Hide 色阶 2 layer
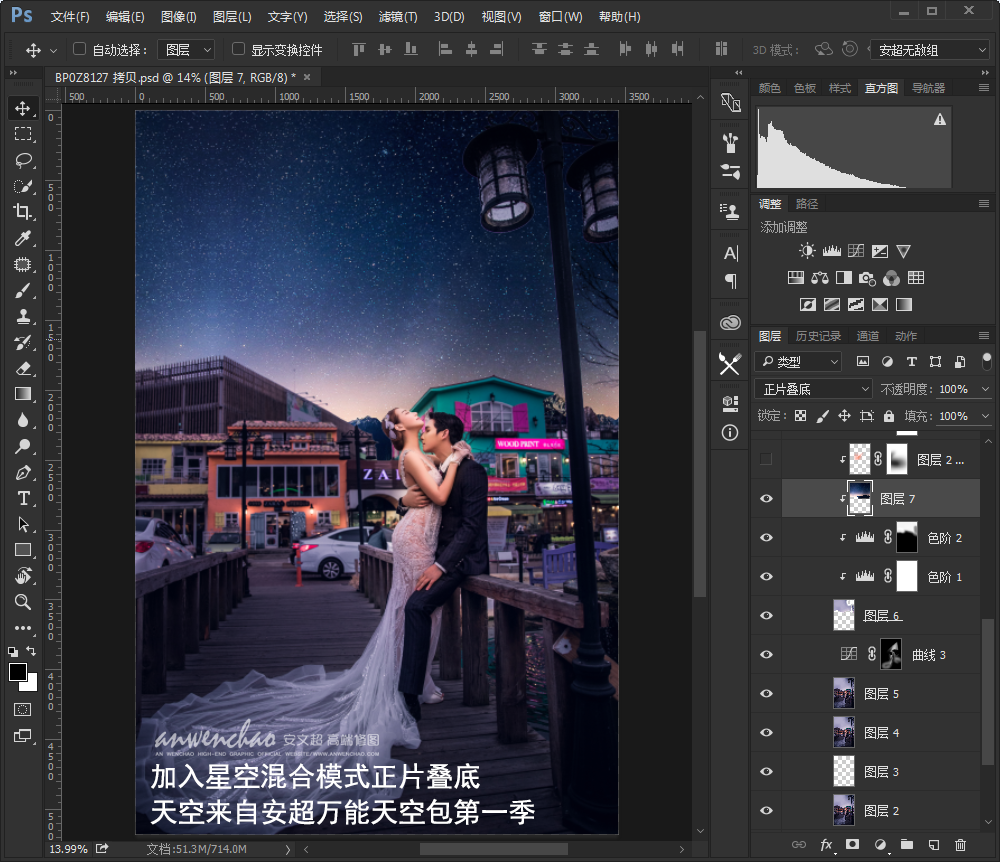The height and width of the screenshot is (862, 1000). (767, 537)
